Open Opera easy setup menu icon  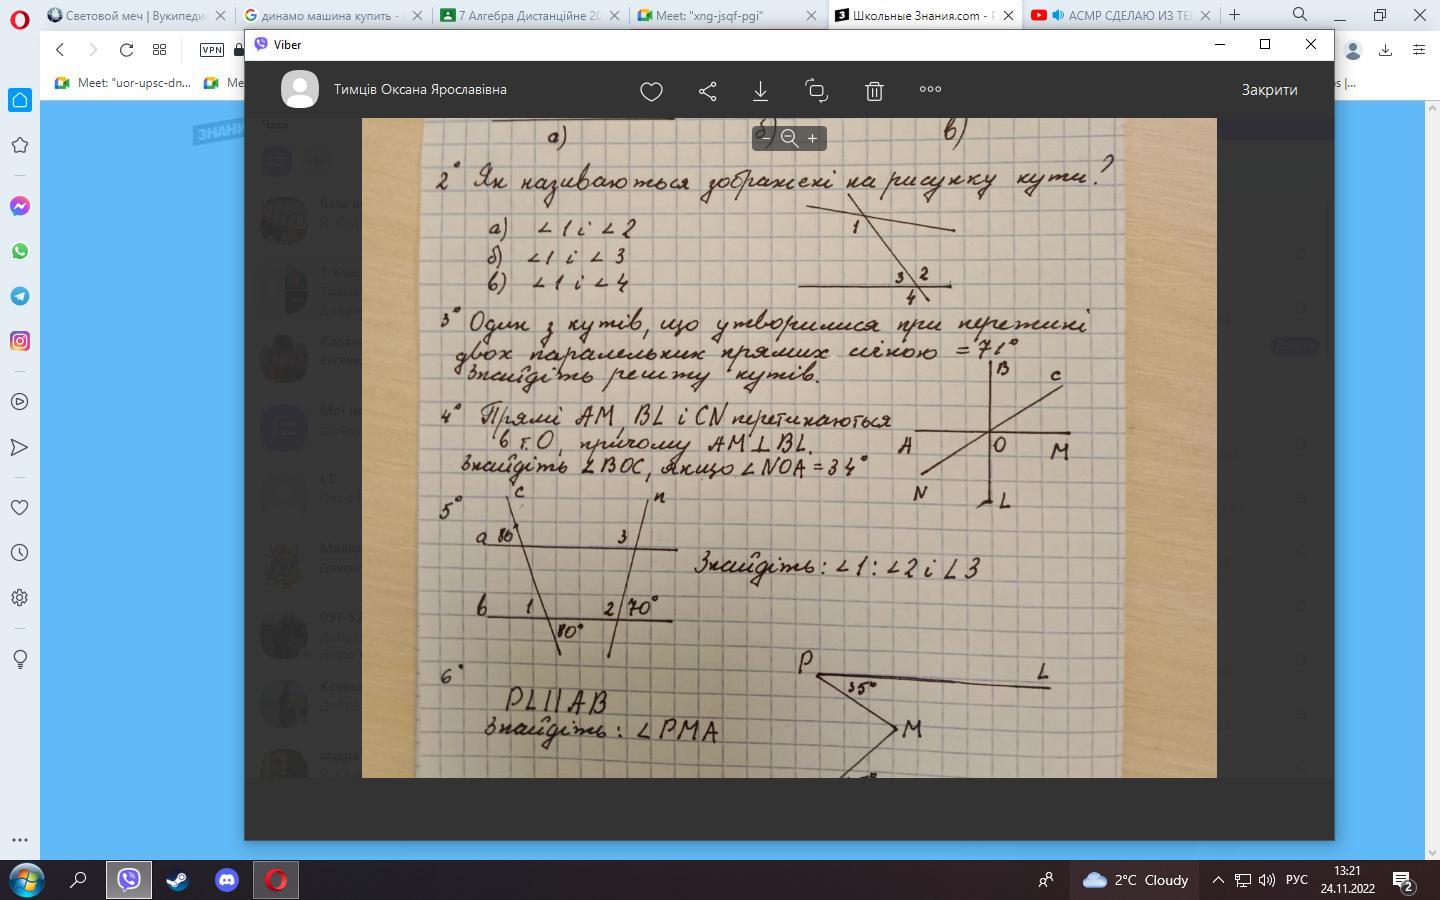tap(1418, 50)
